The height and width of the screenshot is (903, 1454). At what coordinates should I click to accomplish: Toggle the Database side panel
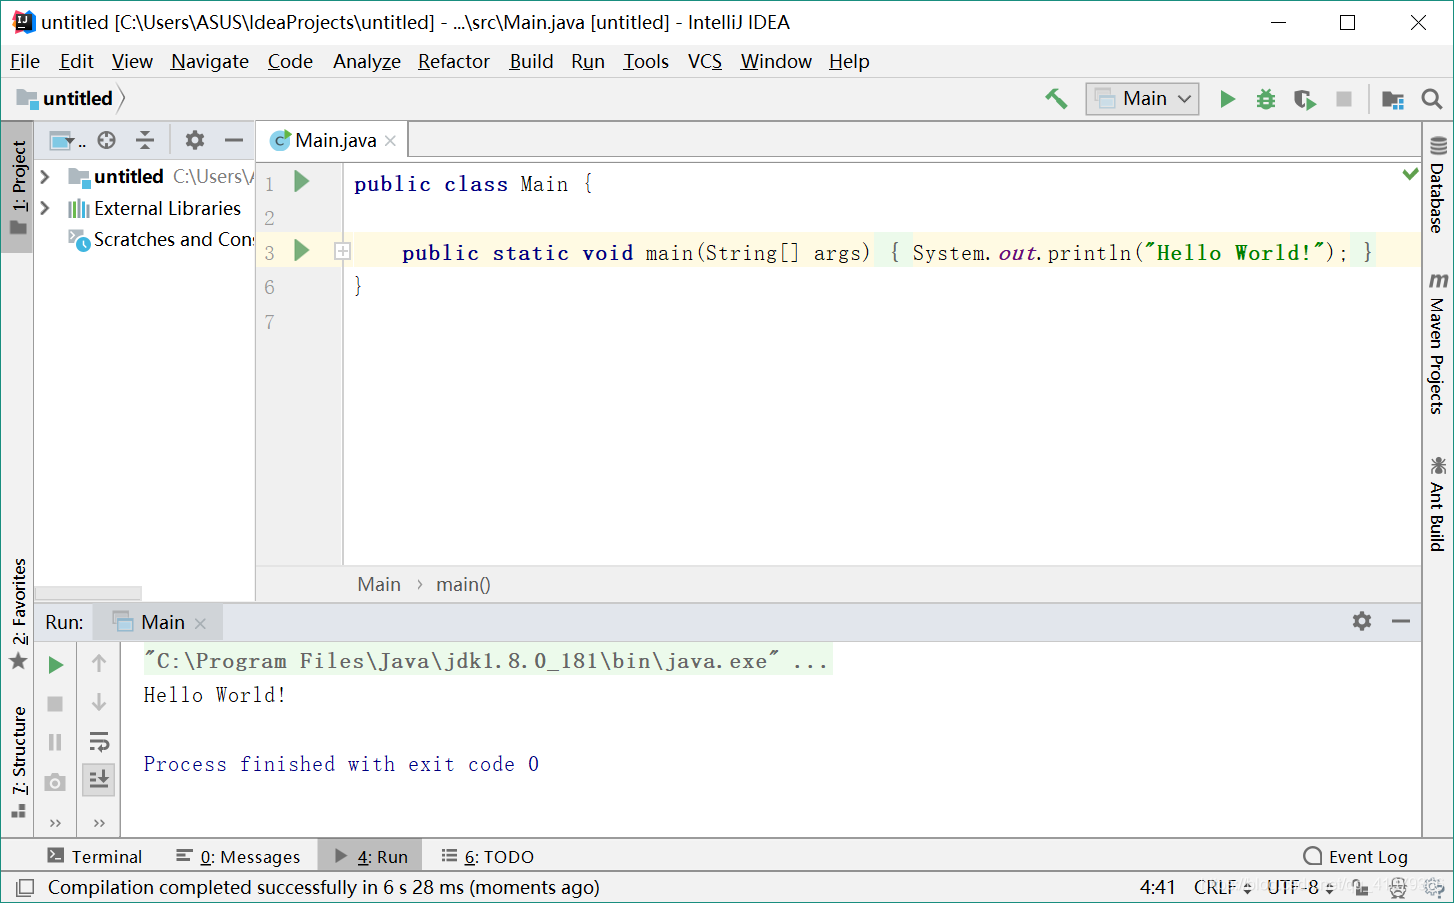[1437, 185]
